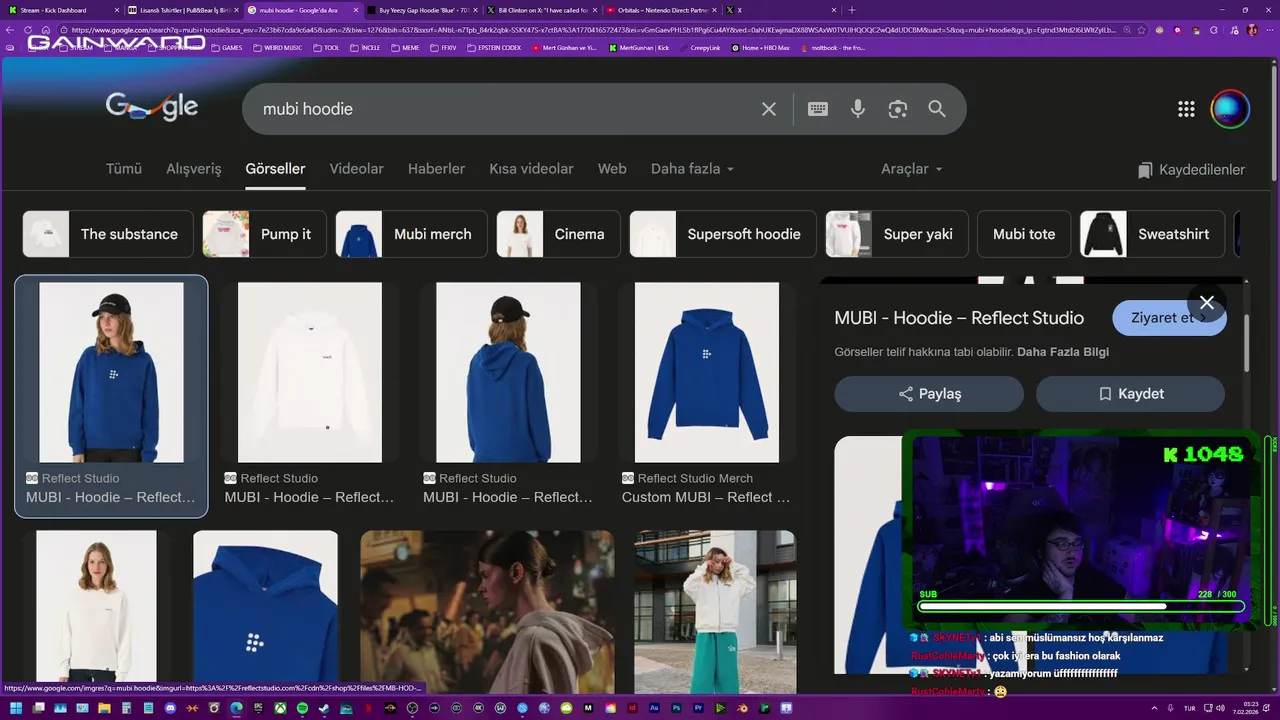Open woman in white sweatshirt thumbnail
The image size is (1280, 720).
pyautogui.click(x=96, y=606)
